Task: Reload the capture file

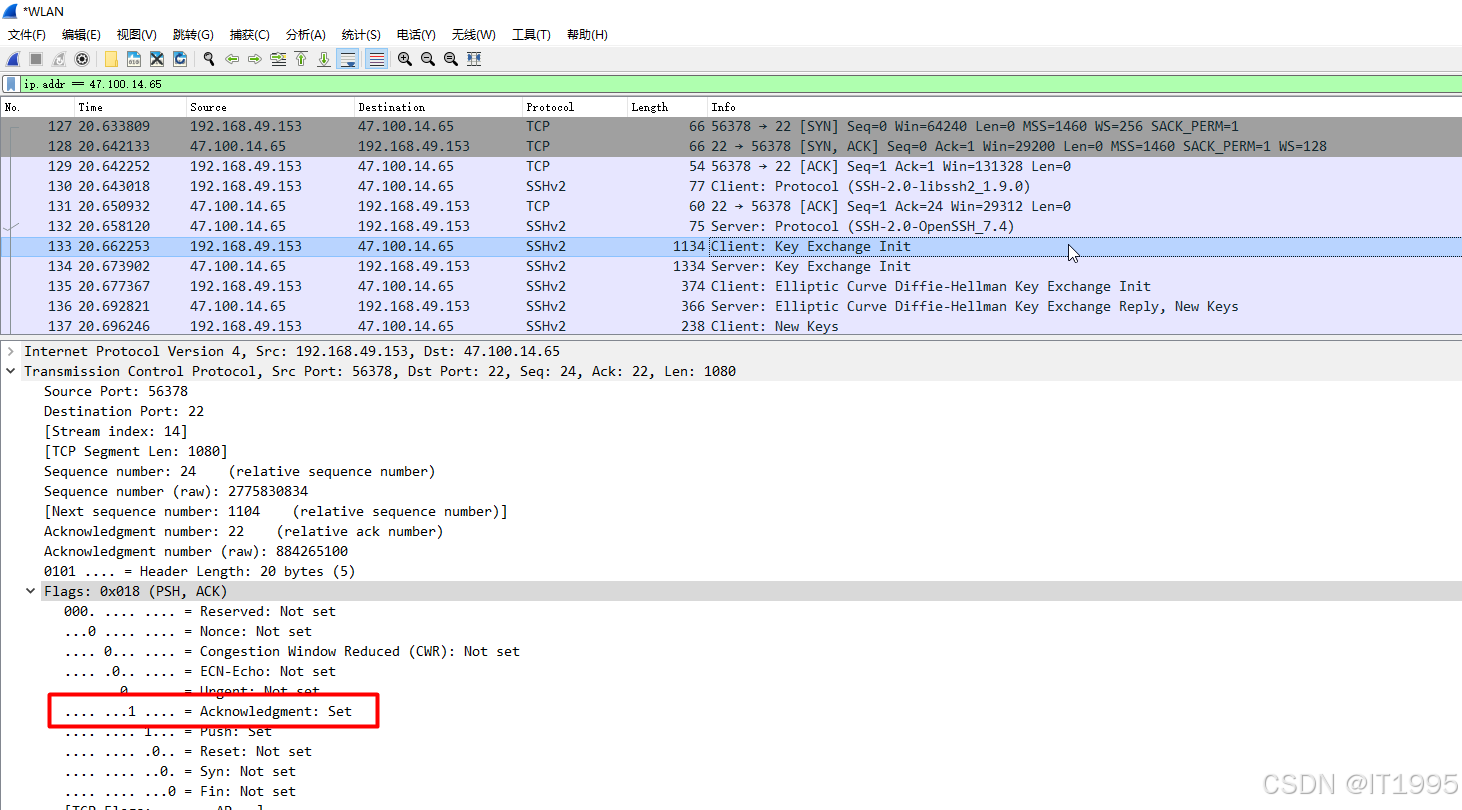Action: (x=180, y=59)
